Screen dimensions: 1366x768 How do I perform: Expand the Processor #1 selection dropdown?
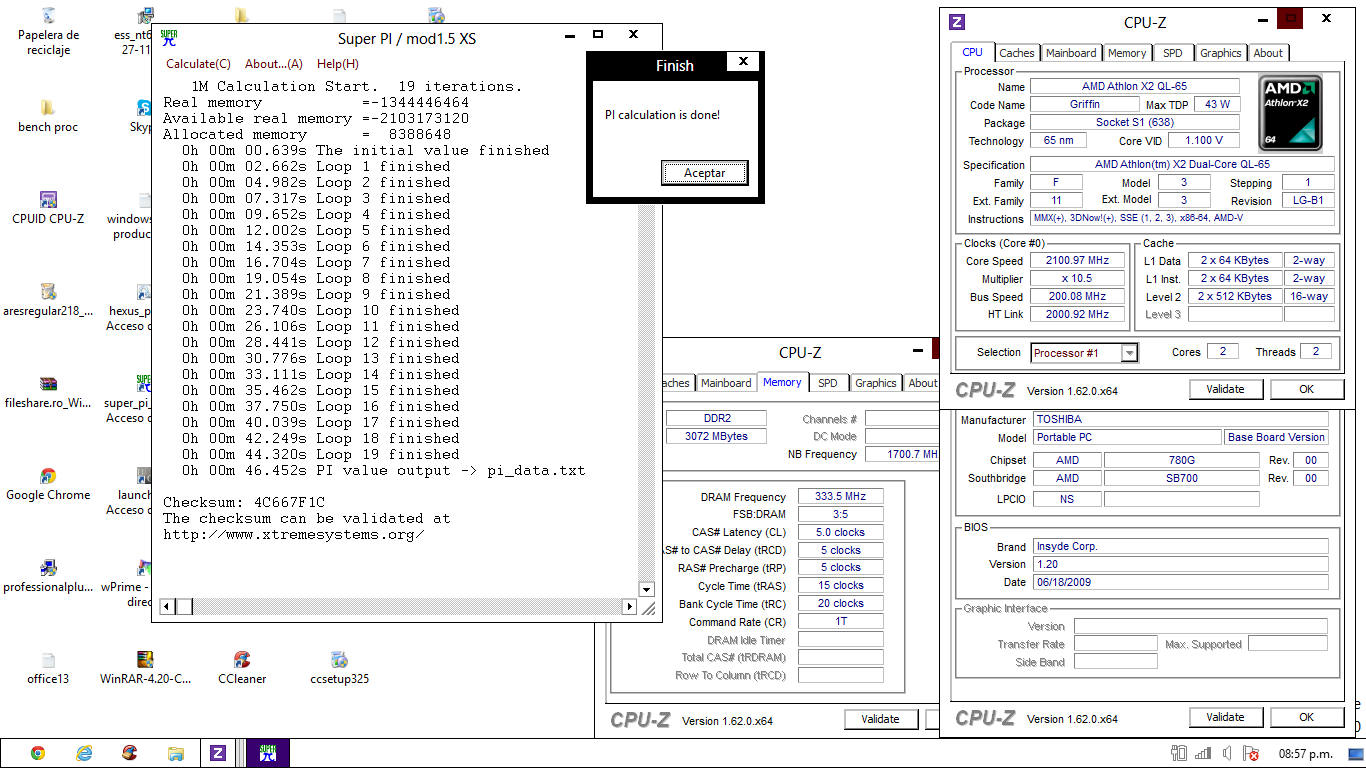pos(1129,353)
